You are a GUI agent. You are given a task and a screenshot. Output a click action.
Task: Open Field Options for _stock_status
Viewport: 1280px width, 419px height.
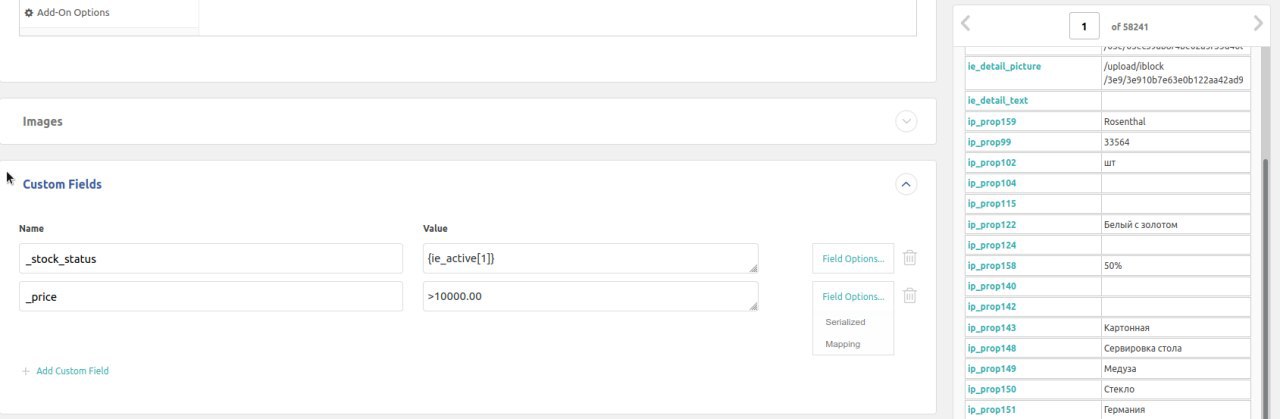[853, 259]
